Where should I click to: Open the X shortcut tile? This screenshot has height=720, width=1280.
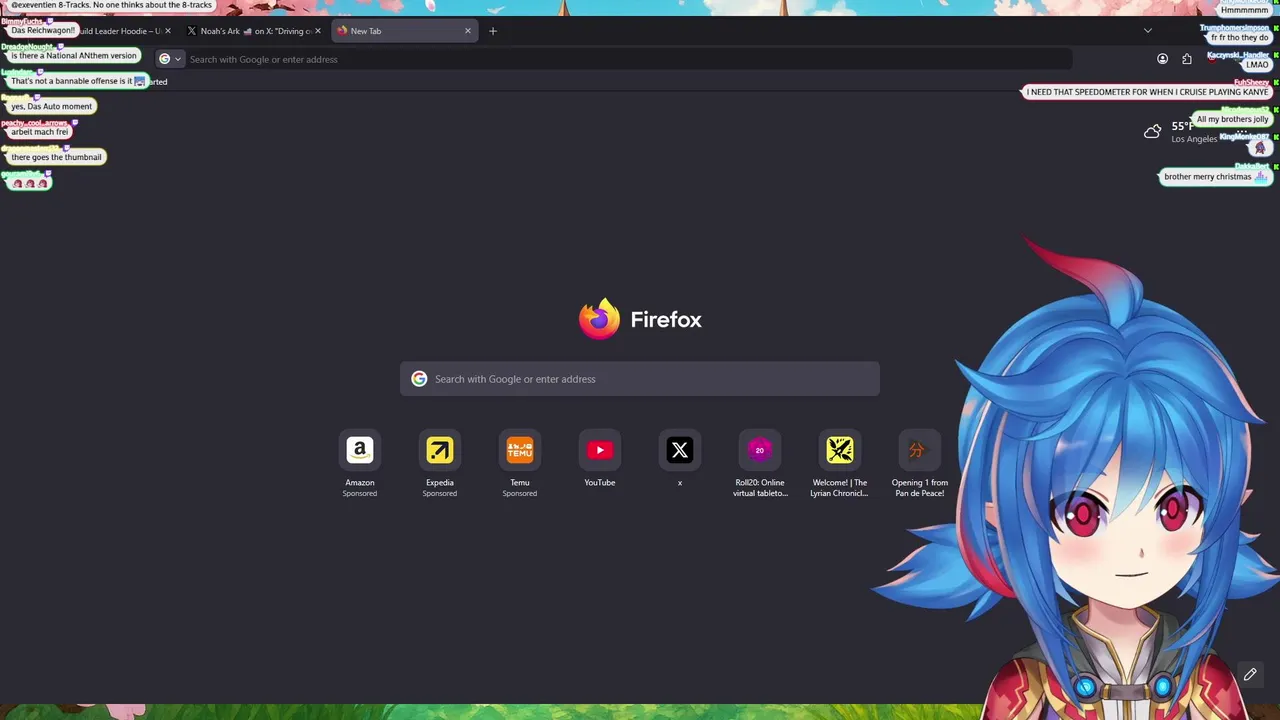click(680, 451)
